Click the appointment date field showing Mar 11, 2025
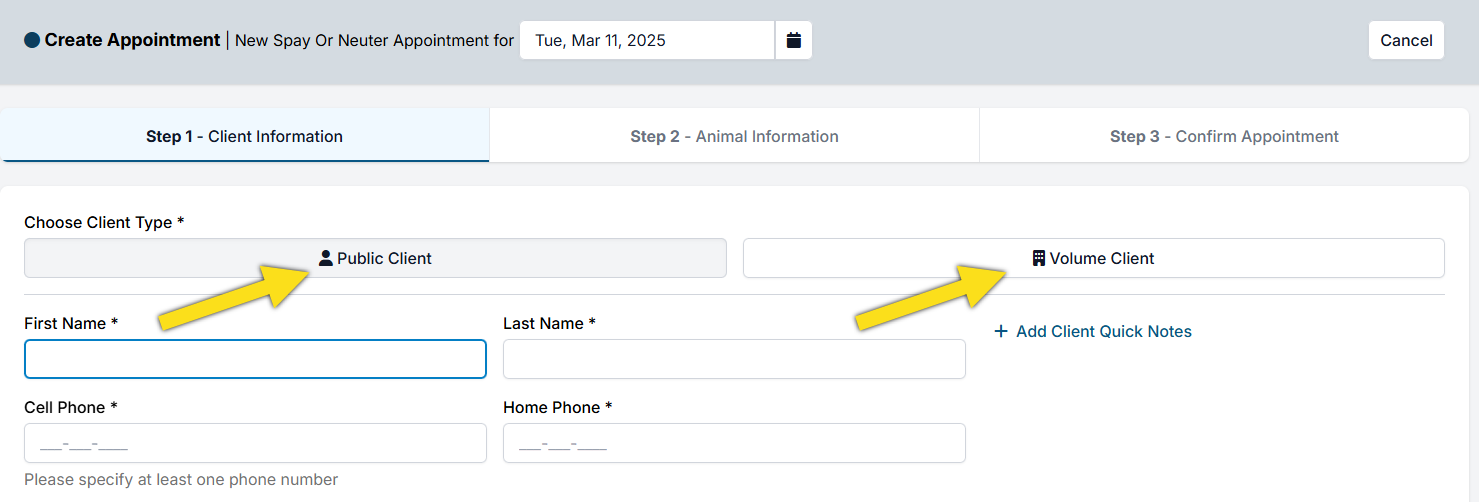 (646, 40)
